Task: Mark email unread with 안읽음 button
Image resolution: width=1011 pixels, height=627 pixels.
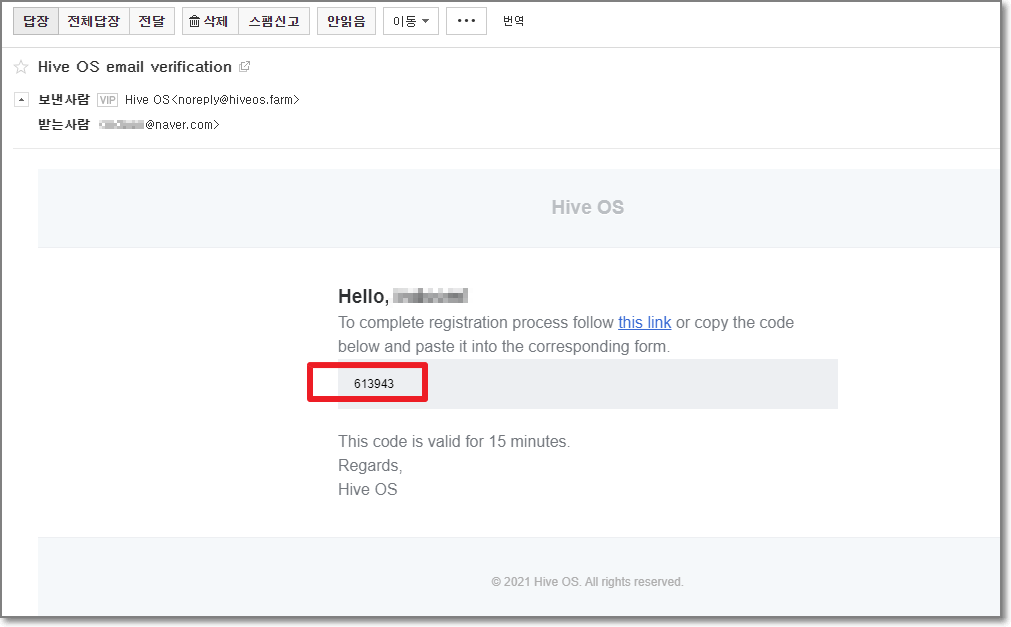Action: (346, 21)
